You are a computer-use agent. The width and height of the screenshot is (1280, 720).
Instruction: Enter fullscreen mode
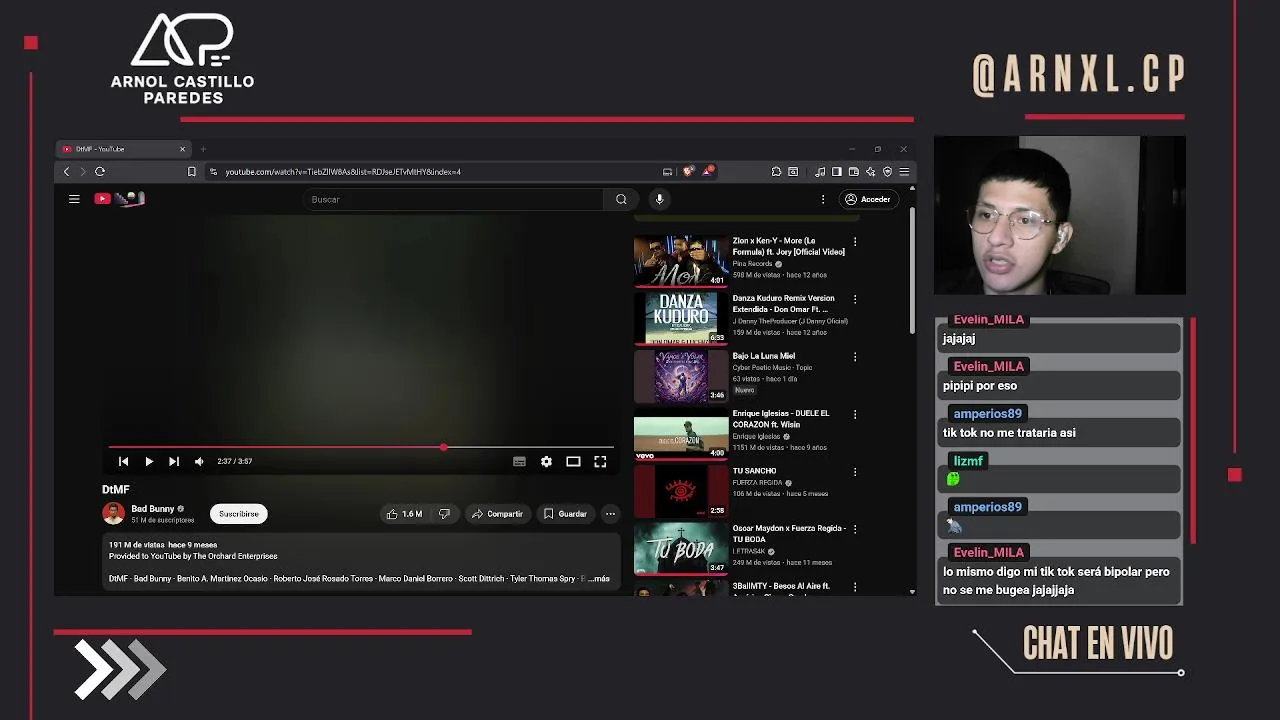[600, 461]
